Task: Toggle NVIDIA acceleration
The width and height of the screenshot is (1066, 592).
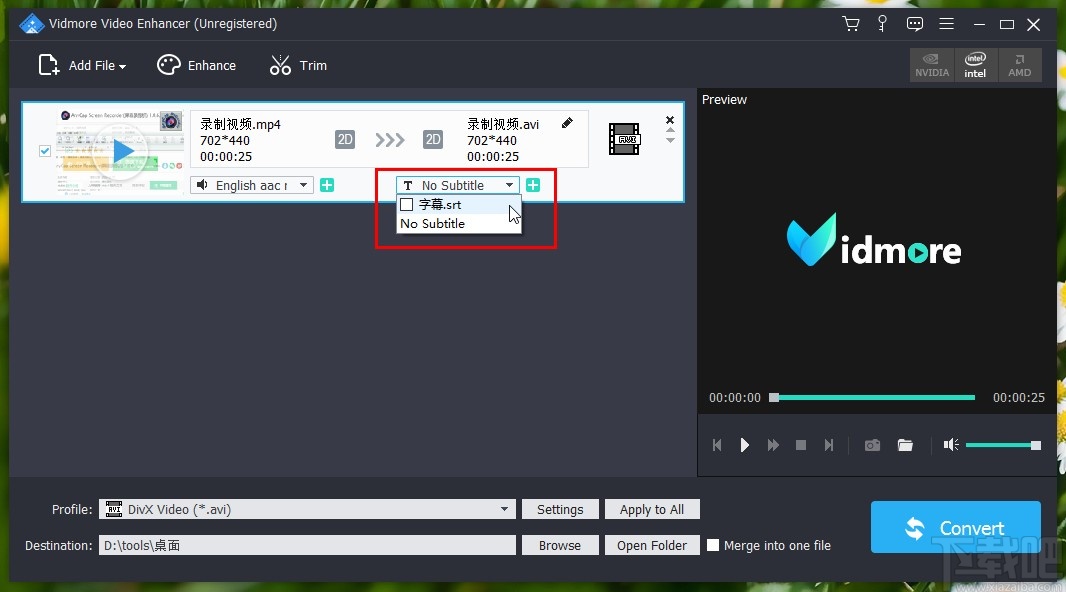Action: click(x=932, y=65)
